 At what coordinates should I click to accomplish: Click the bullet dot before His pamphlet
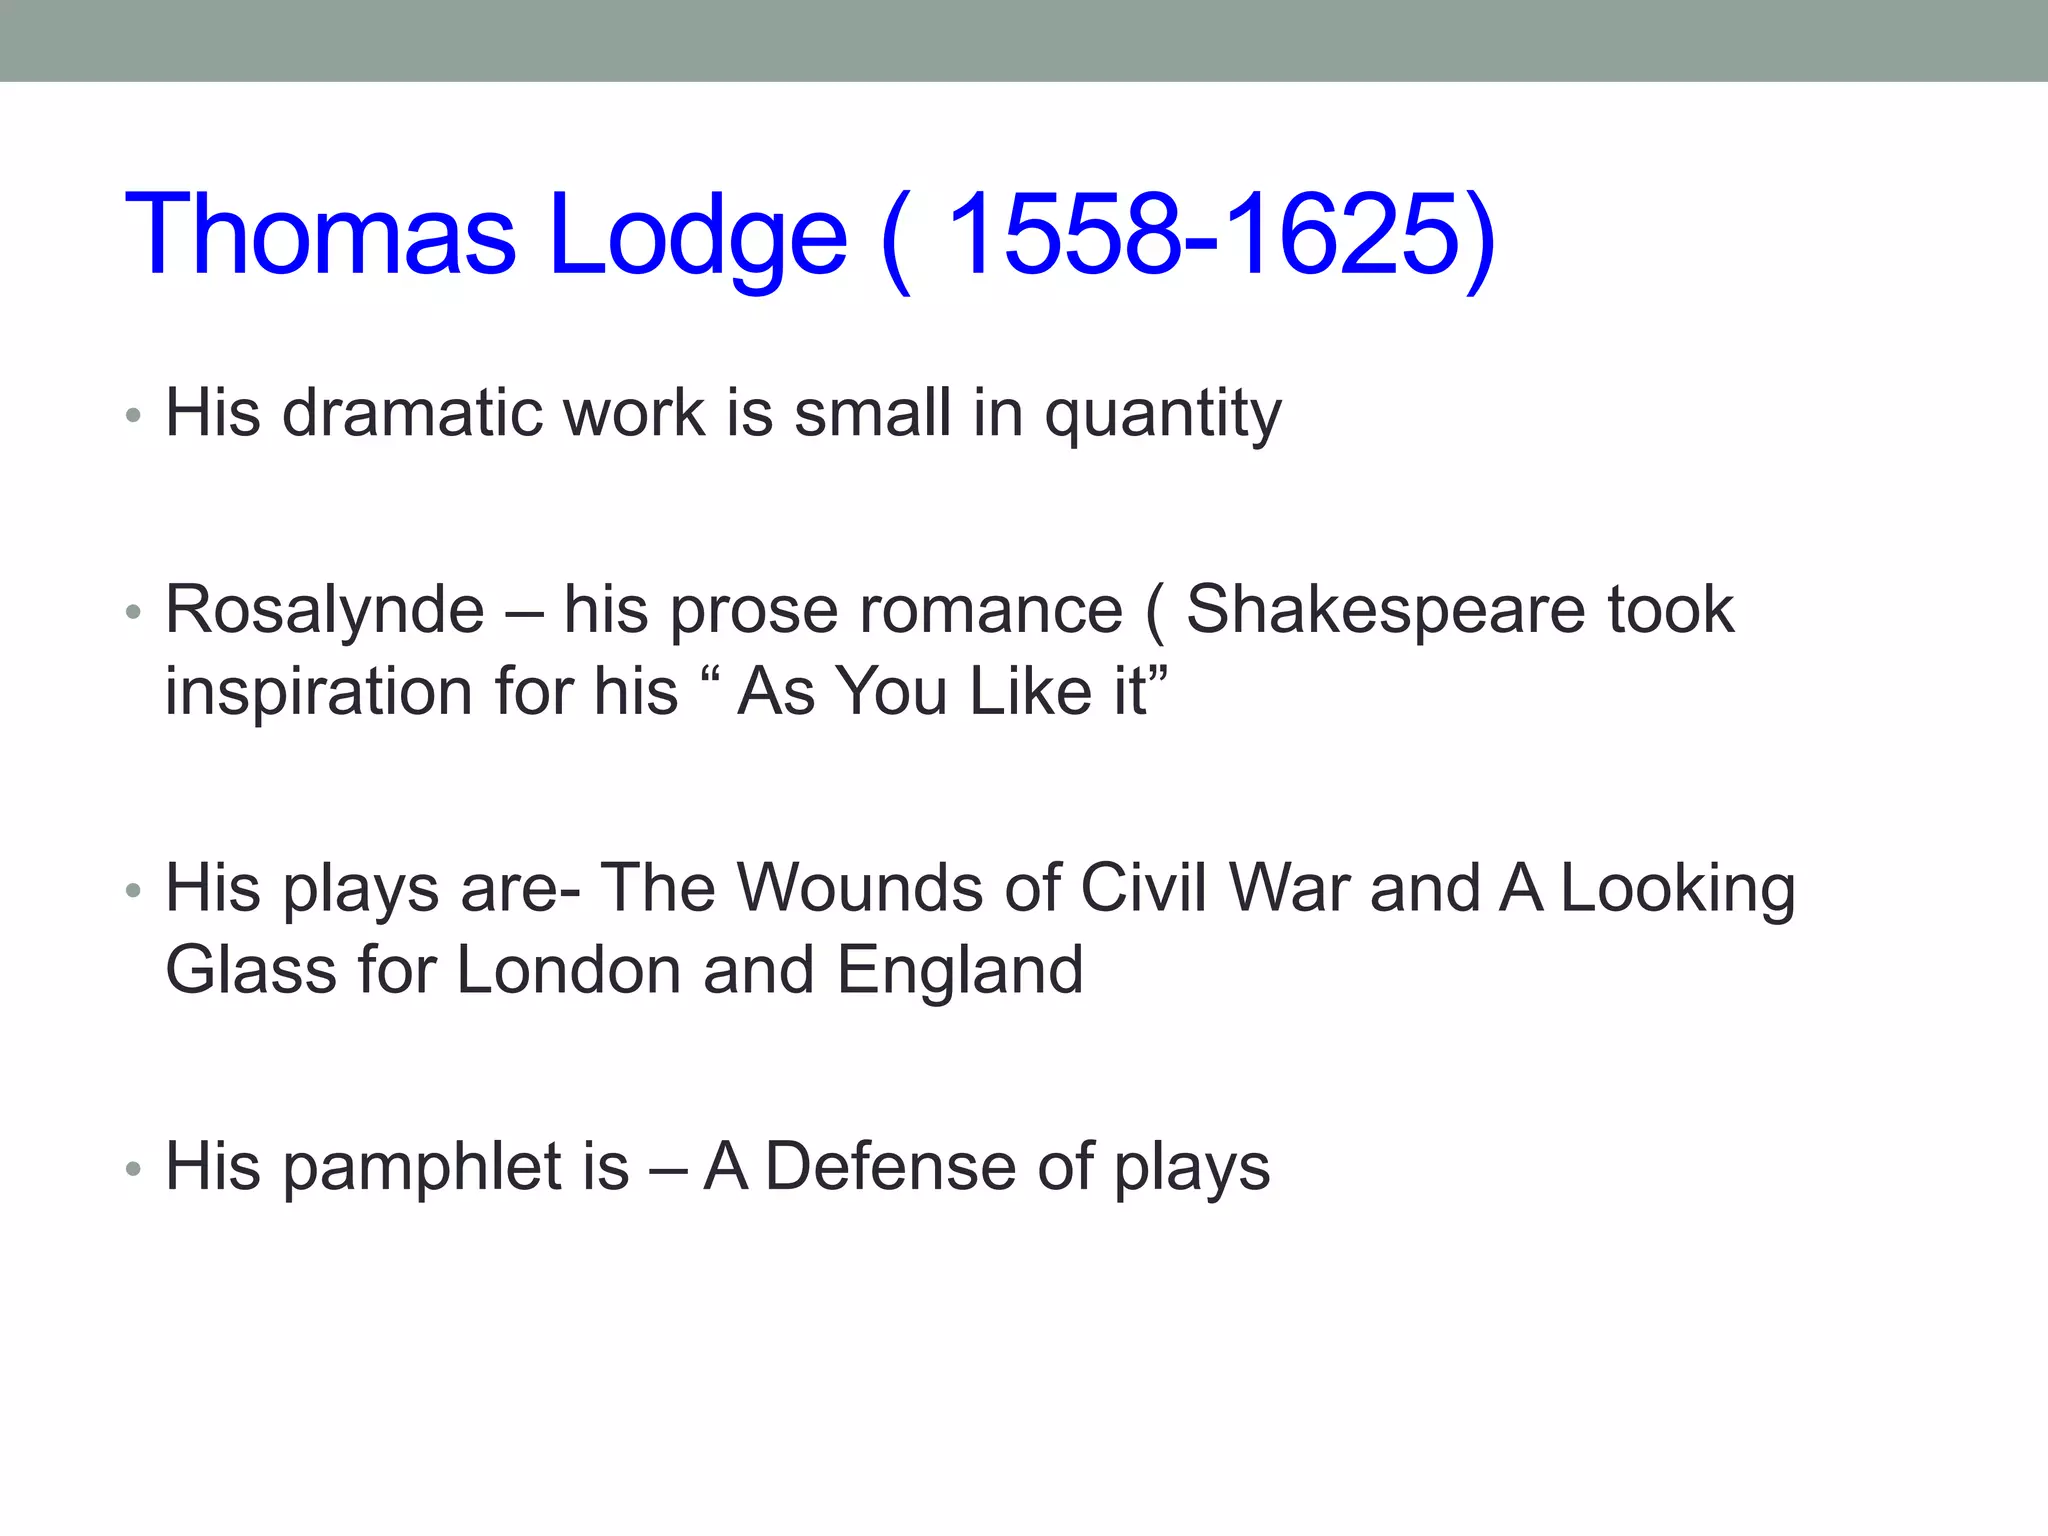click(133, 1168)
